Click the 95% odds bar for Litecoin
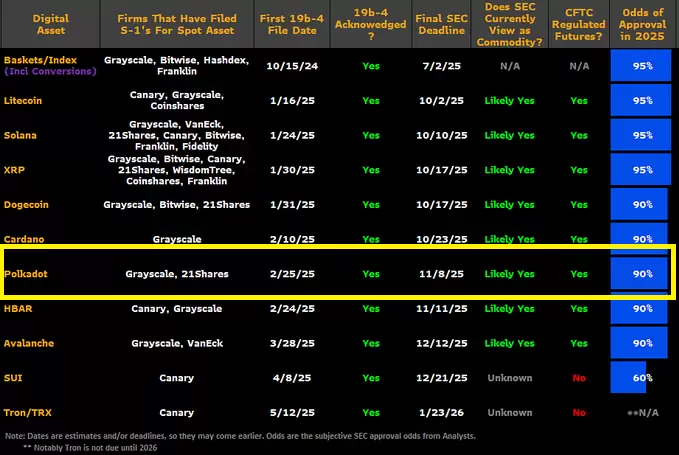Screen dimensions: 679x455 click(641, 100)
